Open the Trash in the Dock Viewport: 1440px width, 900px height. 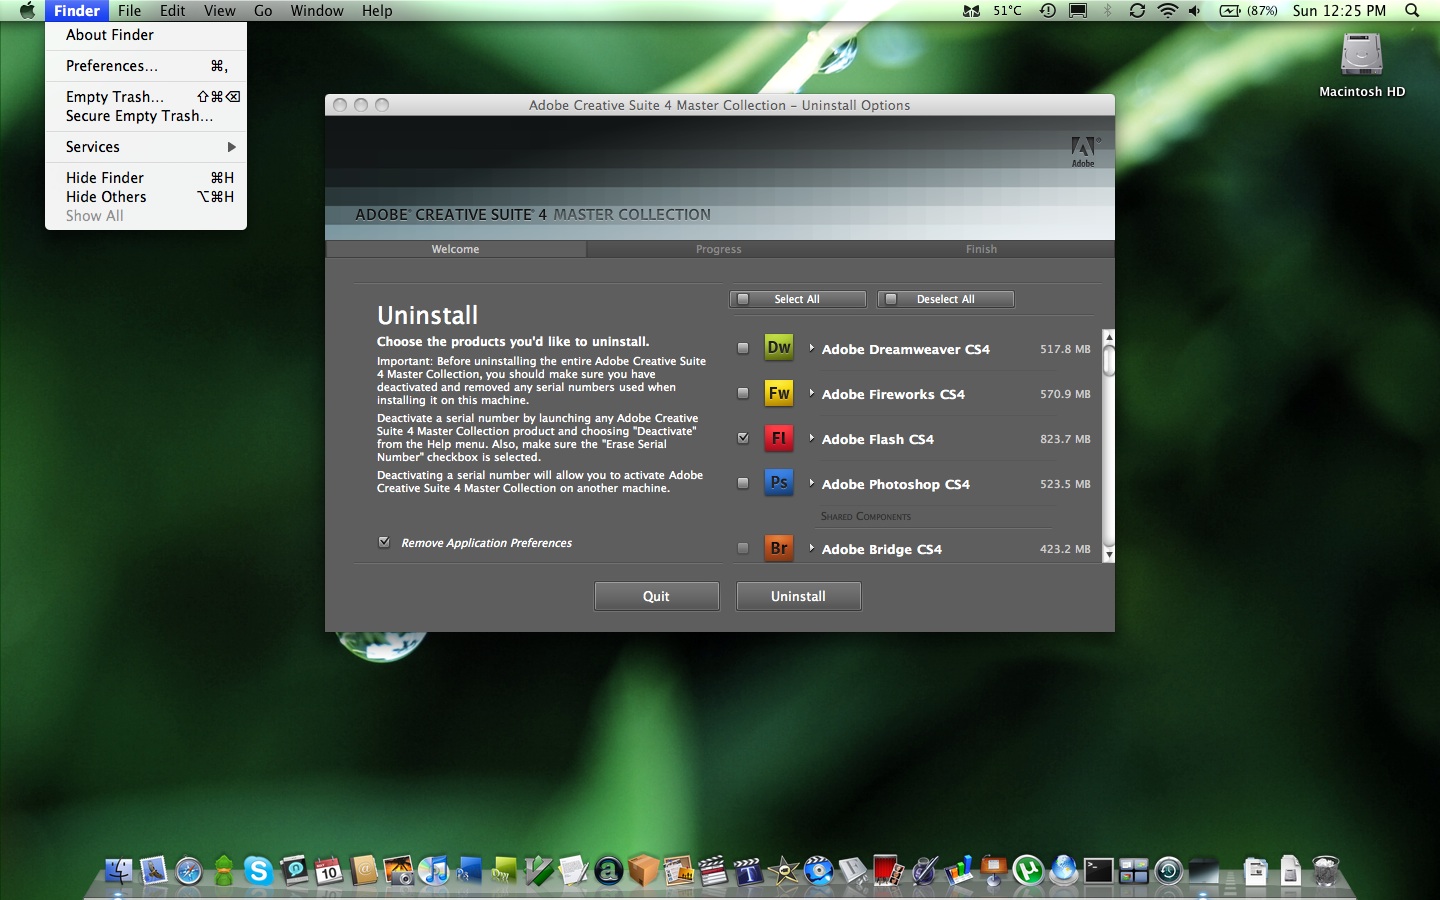[x=1326, y=871]
